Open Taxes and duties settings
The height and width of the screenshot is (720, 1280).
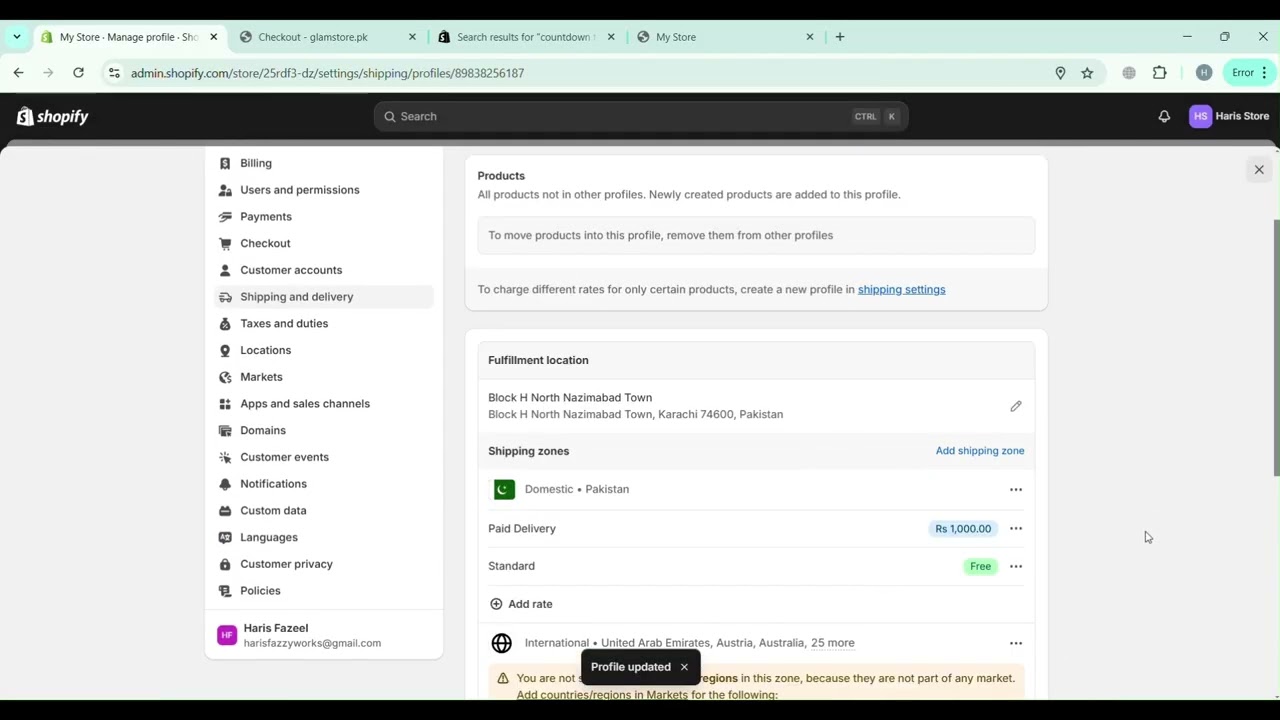pos(323,323)
